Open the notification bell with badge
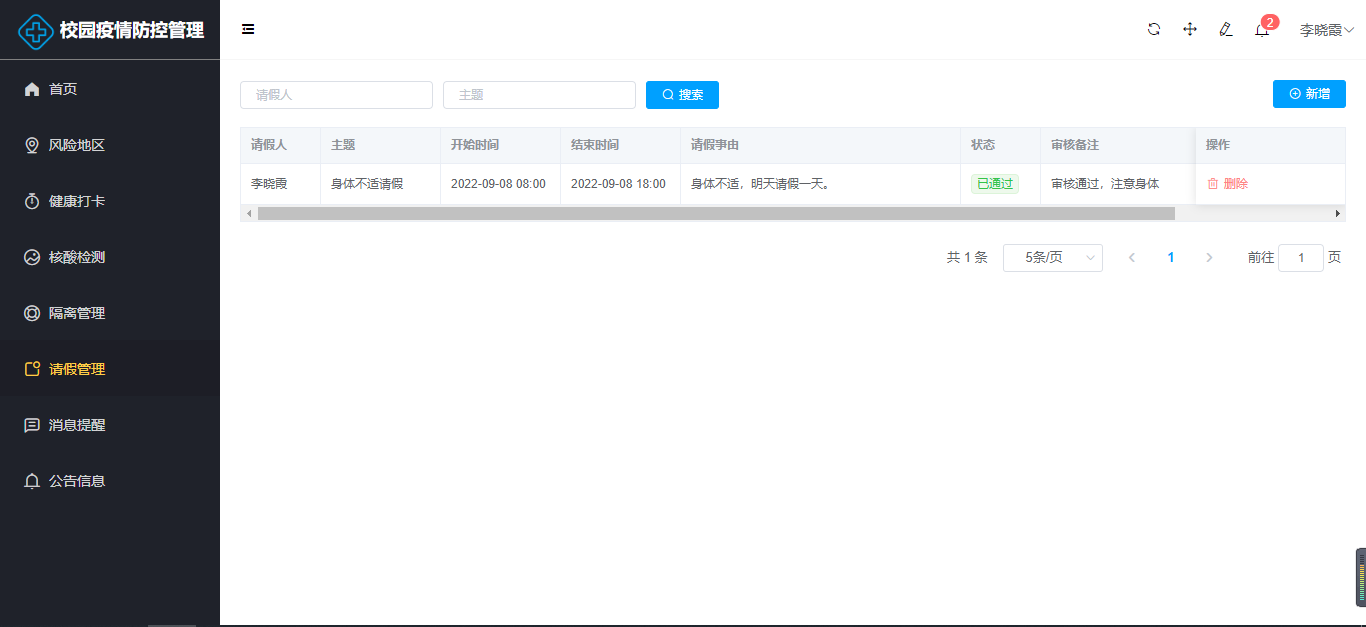 1262,30
